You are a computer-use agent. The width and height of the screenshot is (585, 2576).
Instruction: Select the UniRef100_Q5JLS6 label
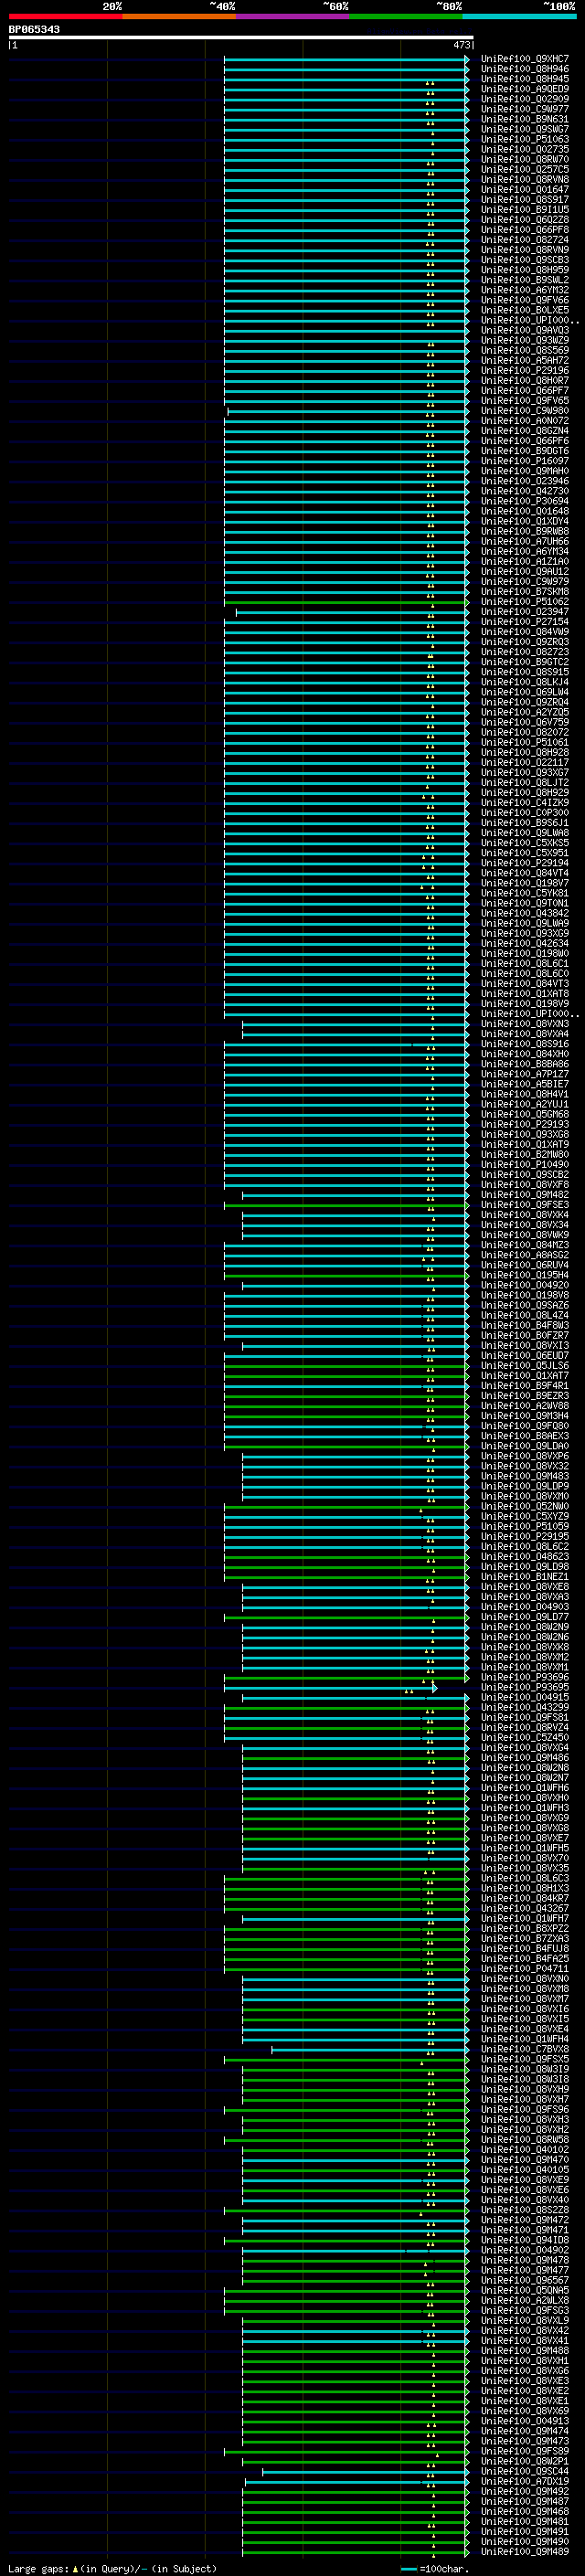(525, 1365)
